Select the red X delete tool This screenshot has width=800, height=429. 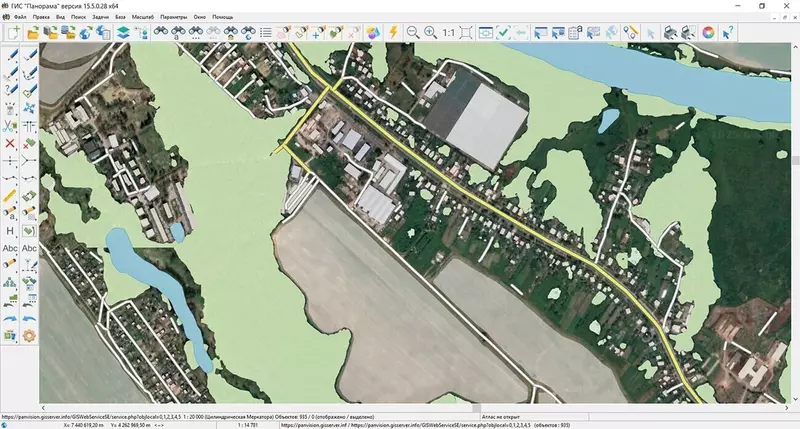(x=10, y=143)
